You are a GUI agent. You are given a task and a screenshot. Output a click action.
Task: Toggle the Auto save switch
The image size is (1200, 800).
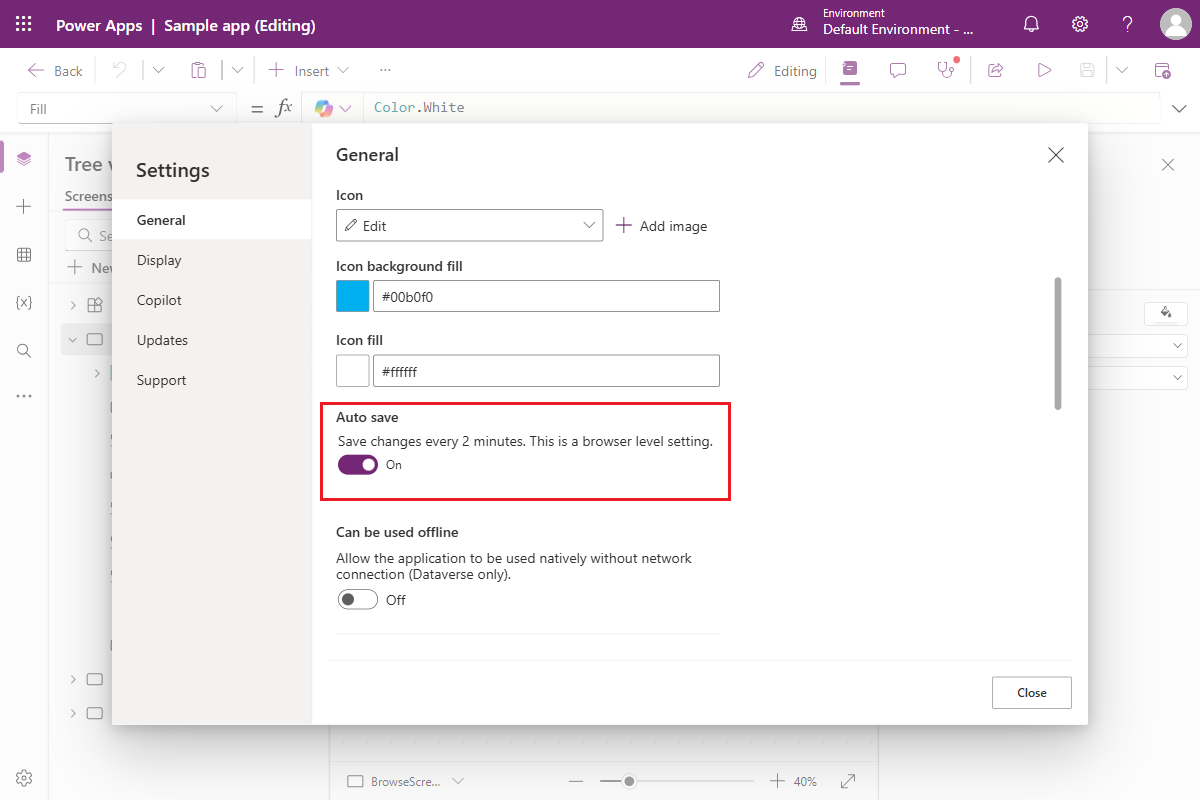click(358, 465)
